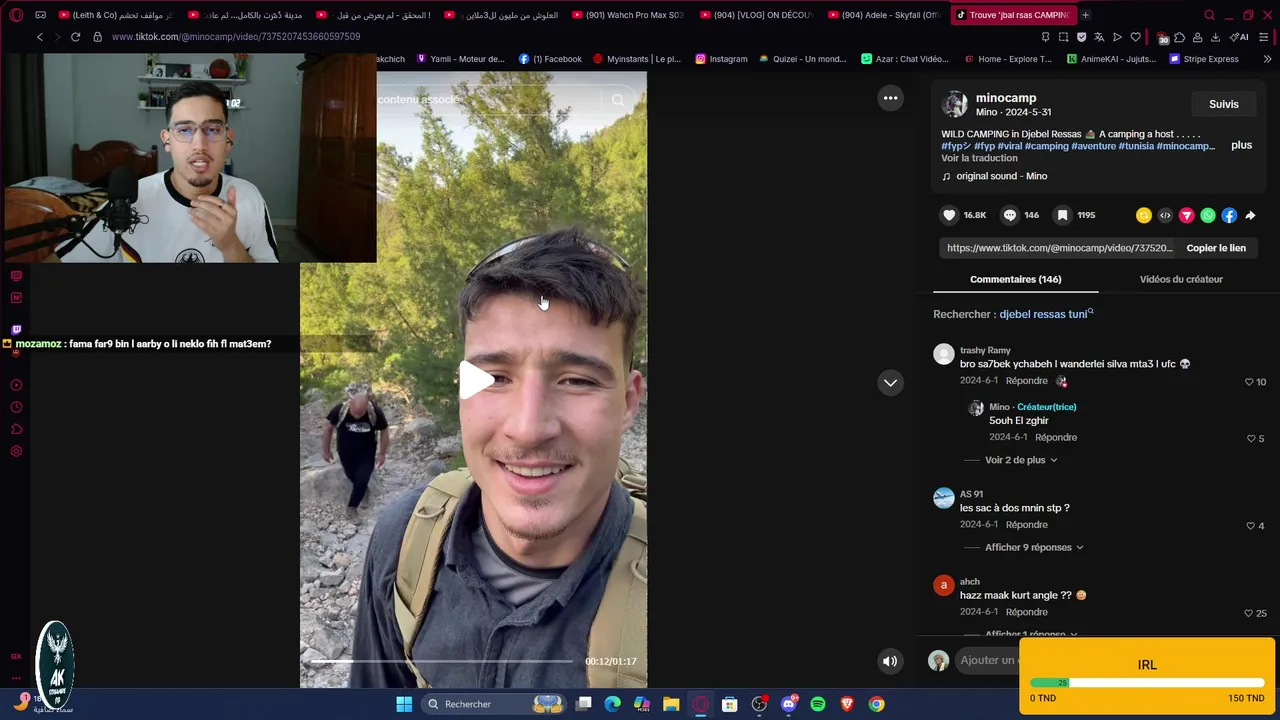Click the #camping hashtag
The width and height of the screenshot is (1280, 720).
click(x=1047, y=146)
